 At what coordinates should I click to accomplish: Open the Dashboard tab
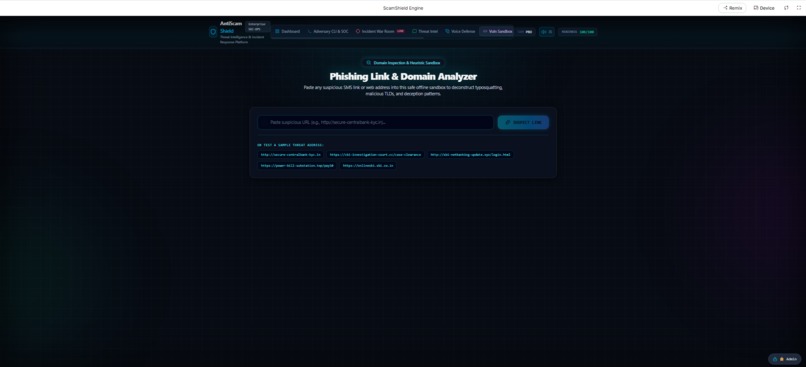click(287, 31)
